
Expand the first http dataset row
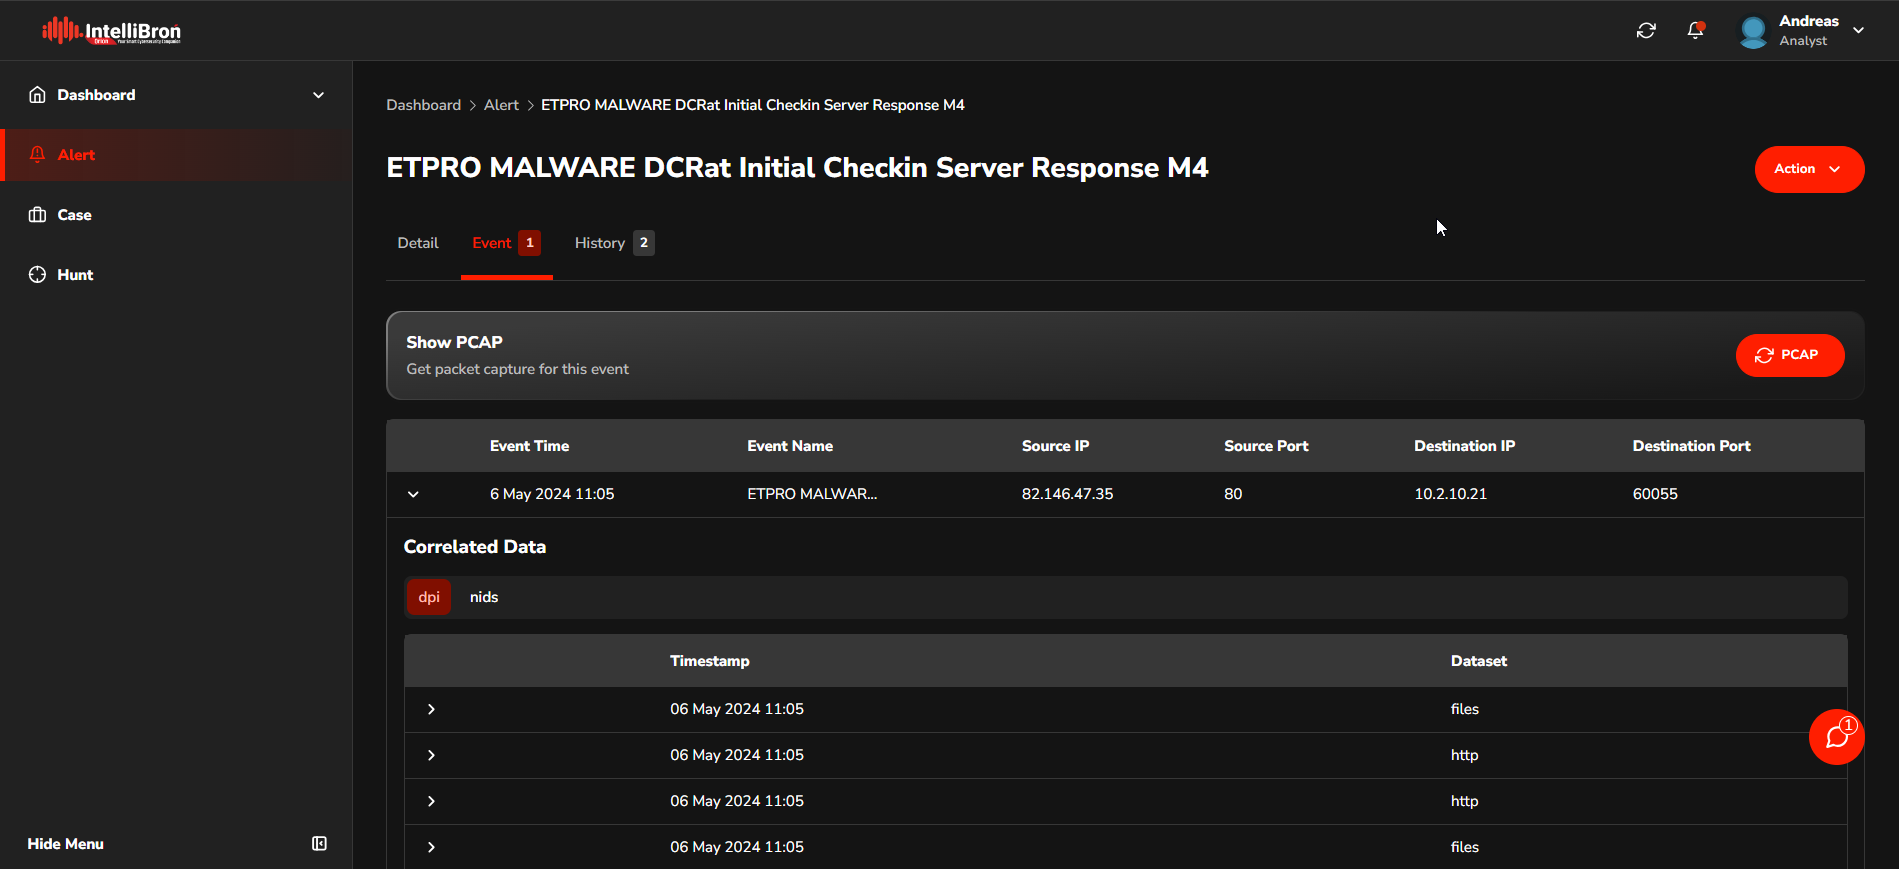(x=431, y=755)
